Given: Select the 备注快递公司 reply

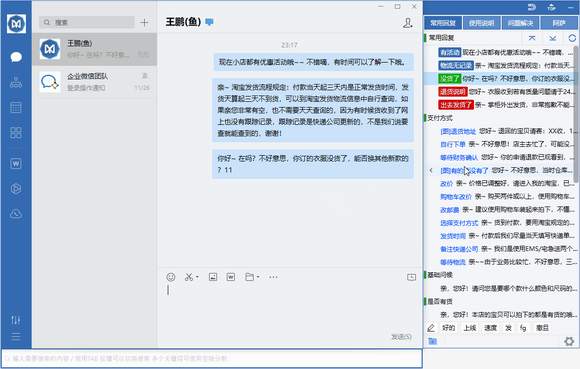Looking at the screenshot, I should click(x=459, y=249).
